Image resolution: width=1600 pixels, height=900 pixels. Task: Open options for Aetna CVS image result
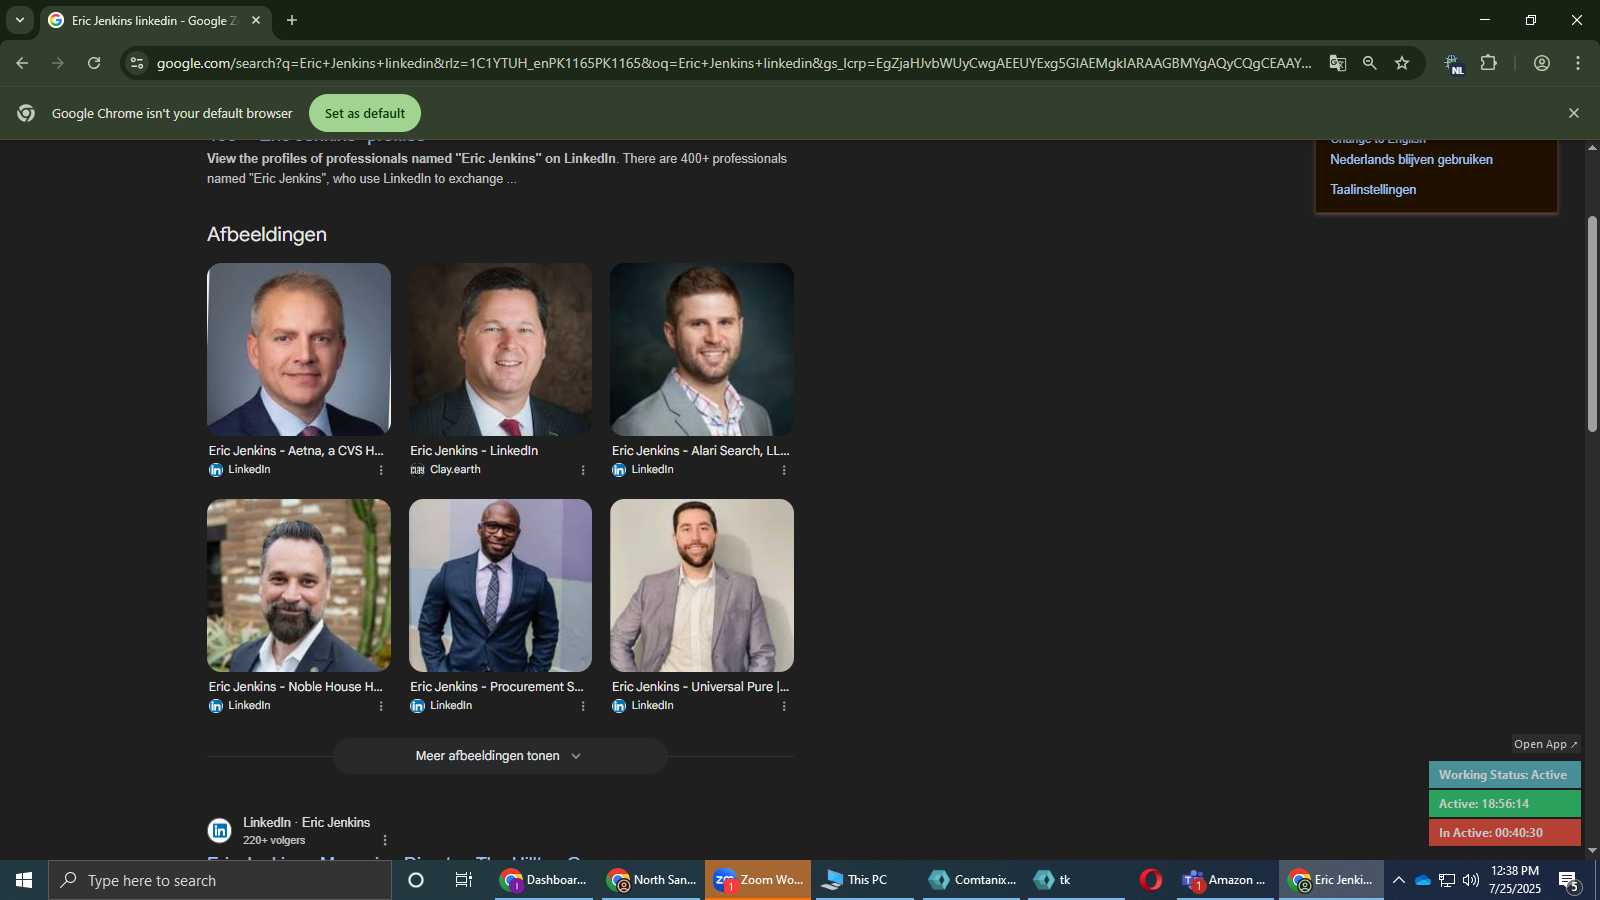[381, 470]
